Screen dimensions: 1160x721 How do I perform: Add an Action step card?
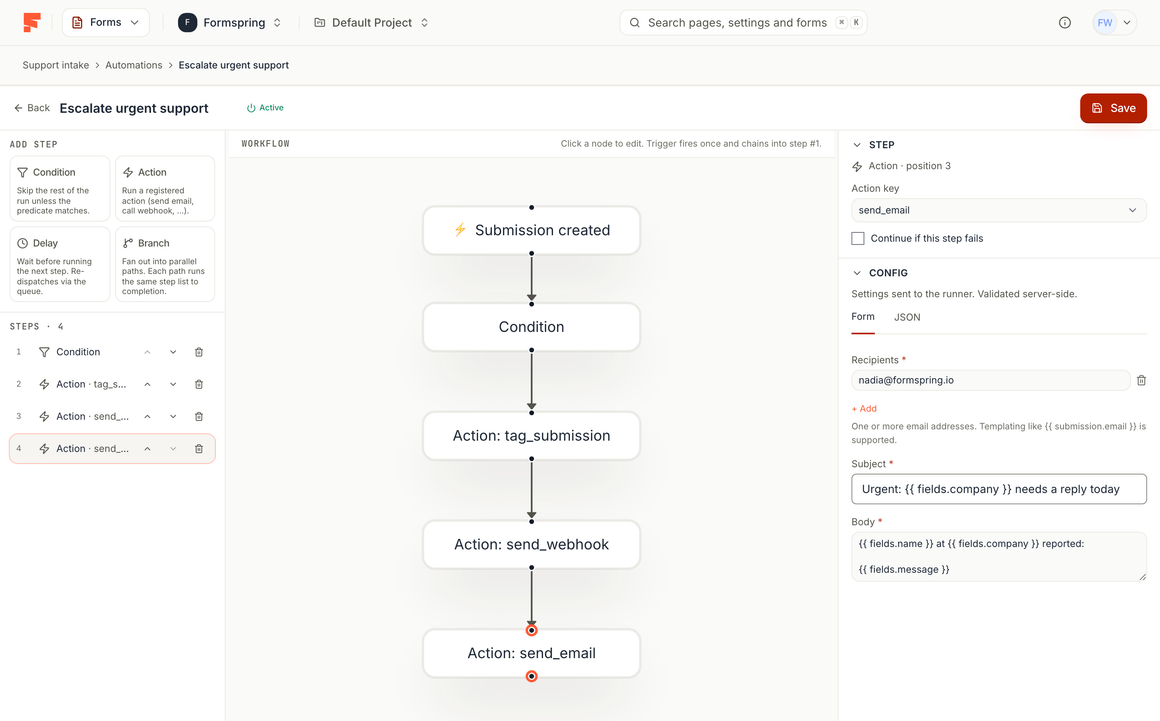(165, 189)
